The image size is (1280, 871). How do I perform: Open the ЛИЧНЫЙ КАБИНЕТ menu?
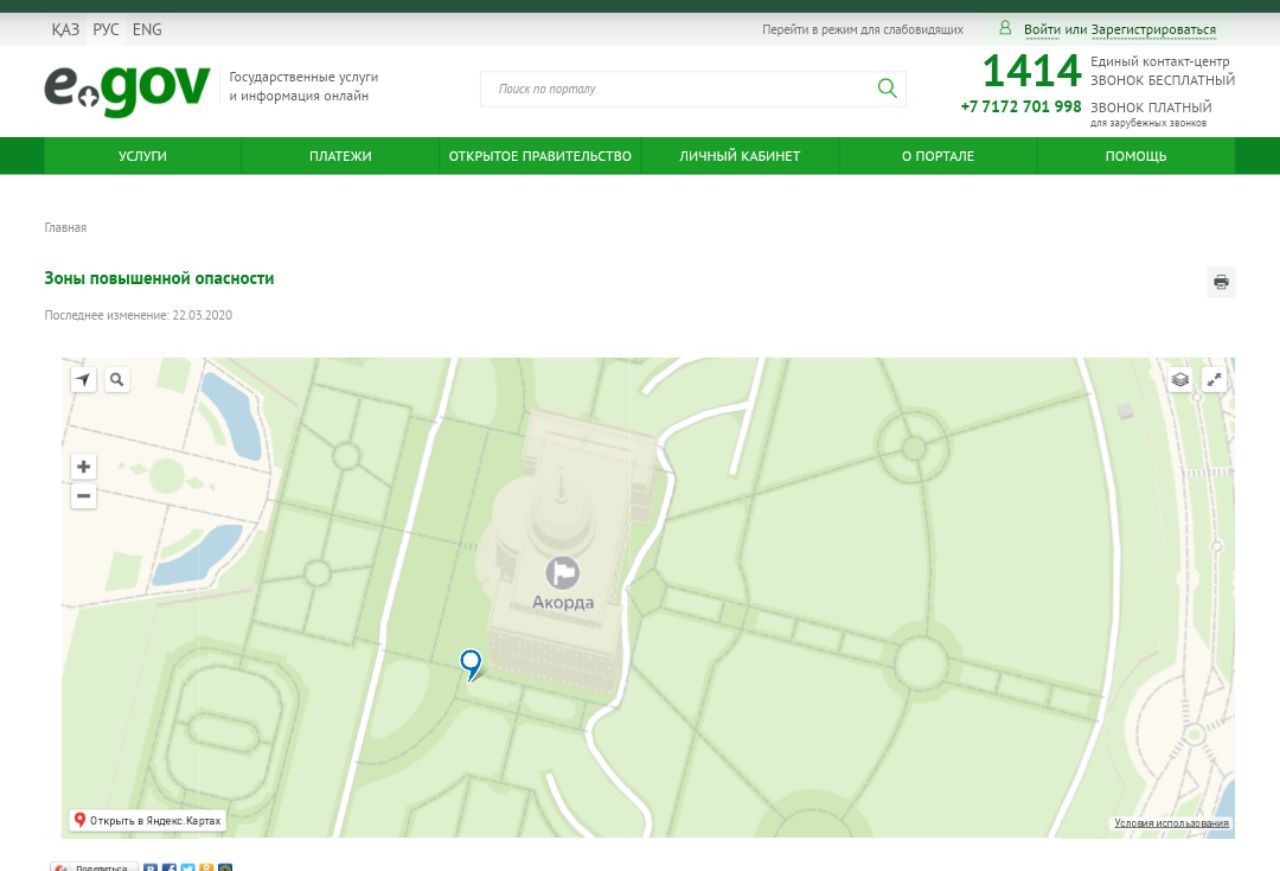click(740, 156)
